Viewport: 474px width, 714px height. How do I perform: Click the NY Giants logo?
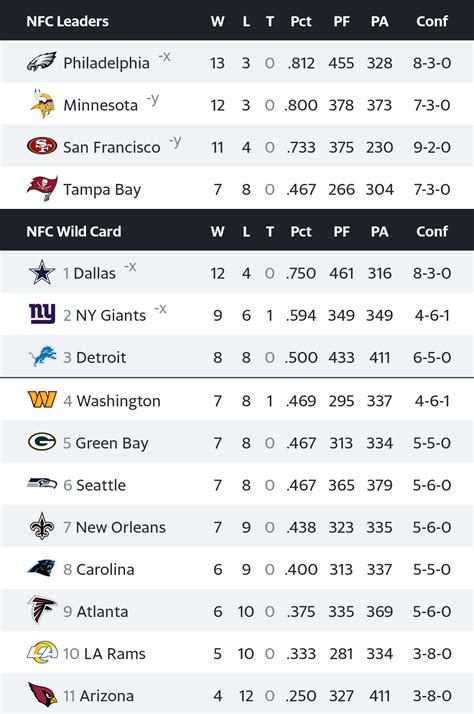point(42,314)
